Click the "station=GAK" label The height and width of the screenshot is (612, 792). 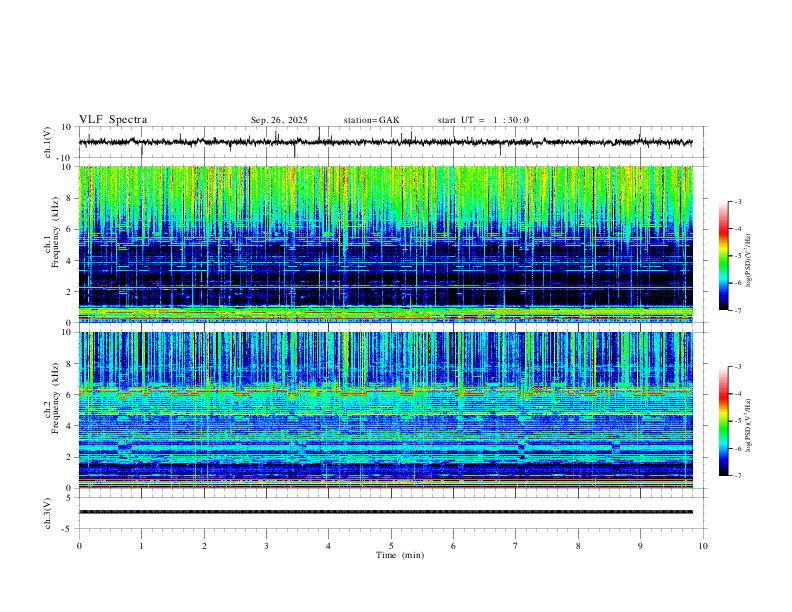click(x=371, y=120)
